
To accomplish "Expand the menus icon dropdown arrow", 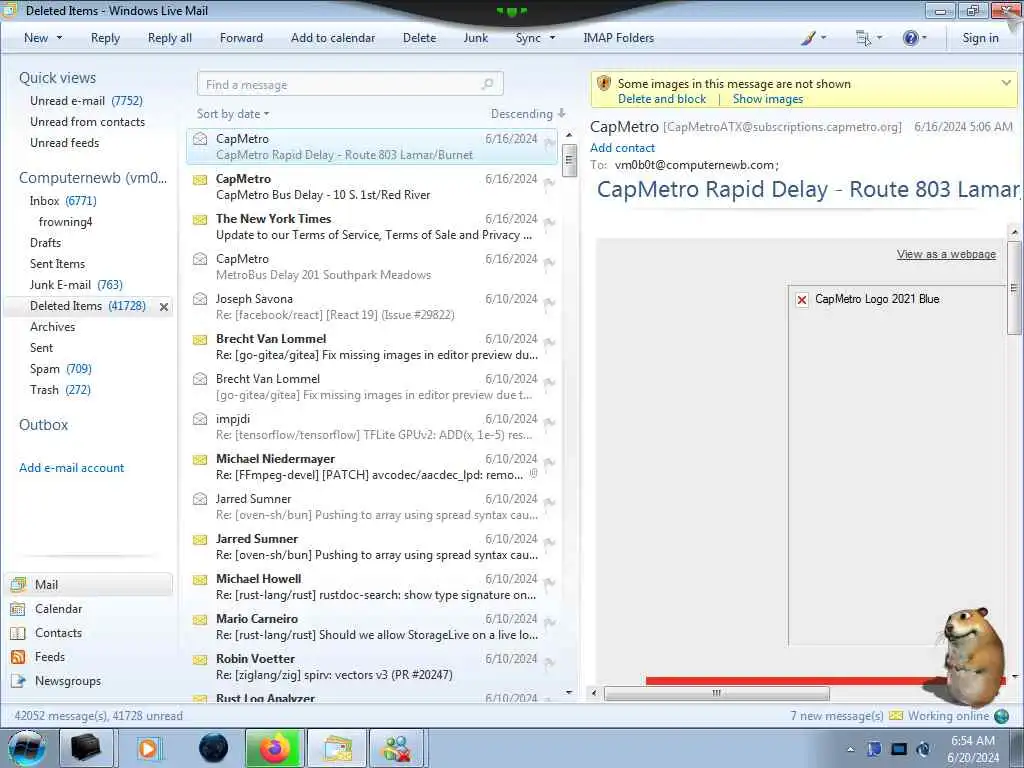I will point(879,38).
